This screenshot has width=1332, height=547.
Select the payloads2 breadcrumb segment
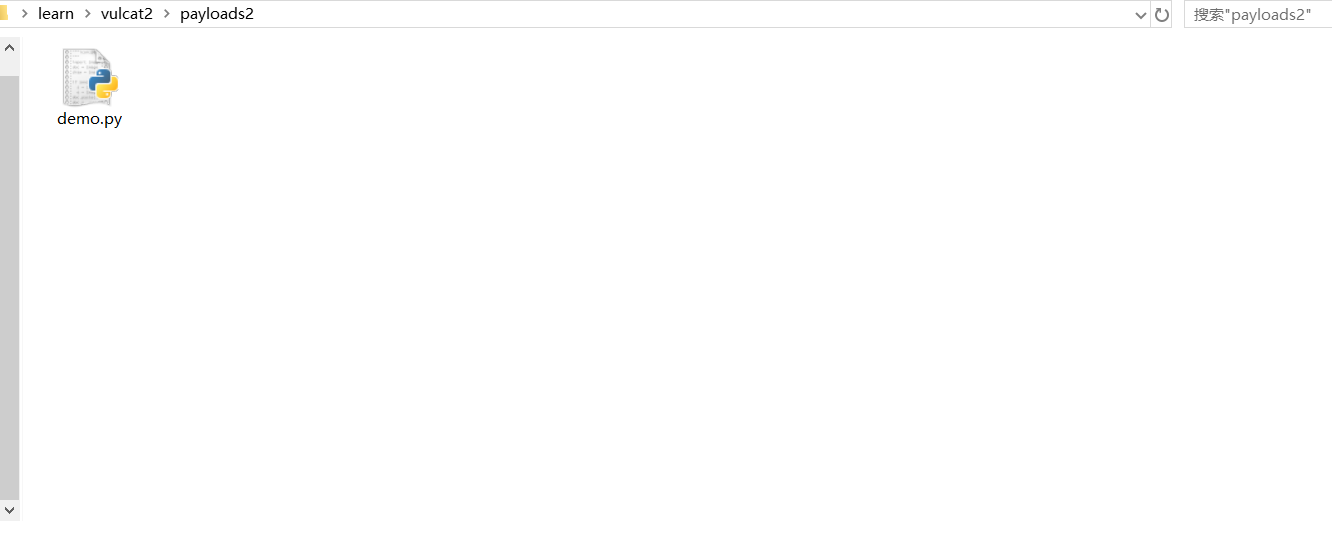(x=217, y=14)
